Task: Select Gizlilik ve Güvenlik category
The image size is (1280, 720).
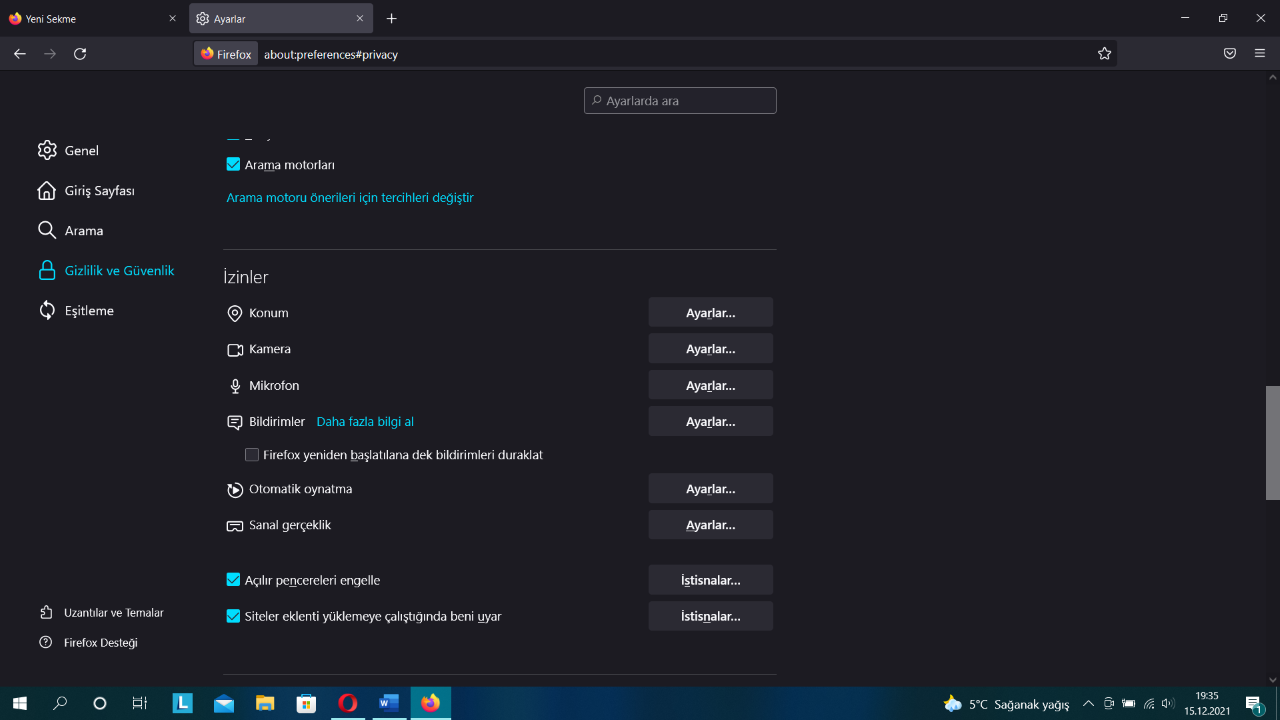Action: [x=106, y=270]
